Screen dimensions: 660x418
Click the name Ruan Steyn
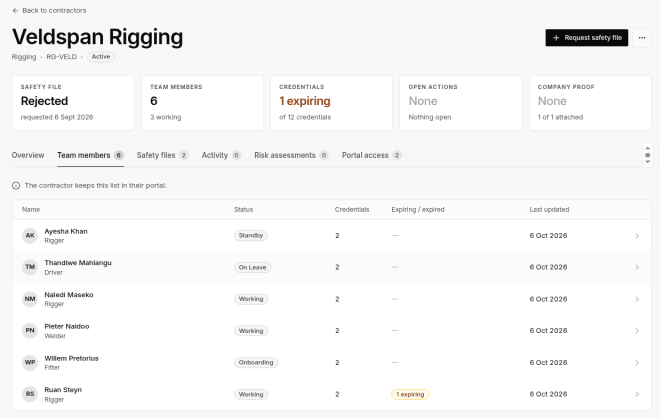click(x=63, y=390)
